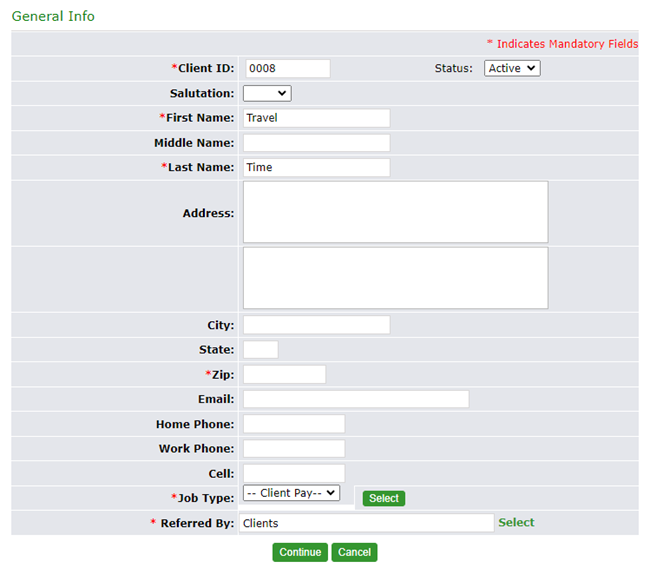Select the Work Phone field
The image size is (650, 568).
coord(294,449)
